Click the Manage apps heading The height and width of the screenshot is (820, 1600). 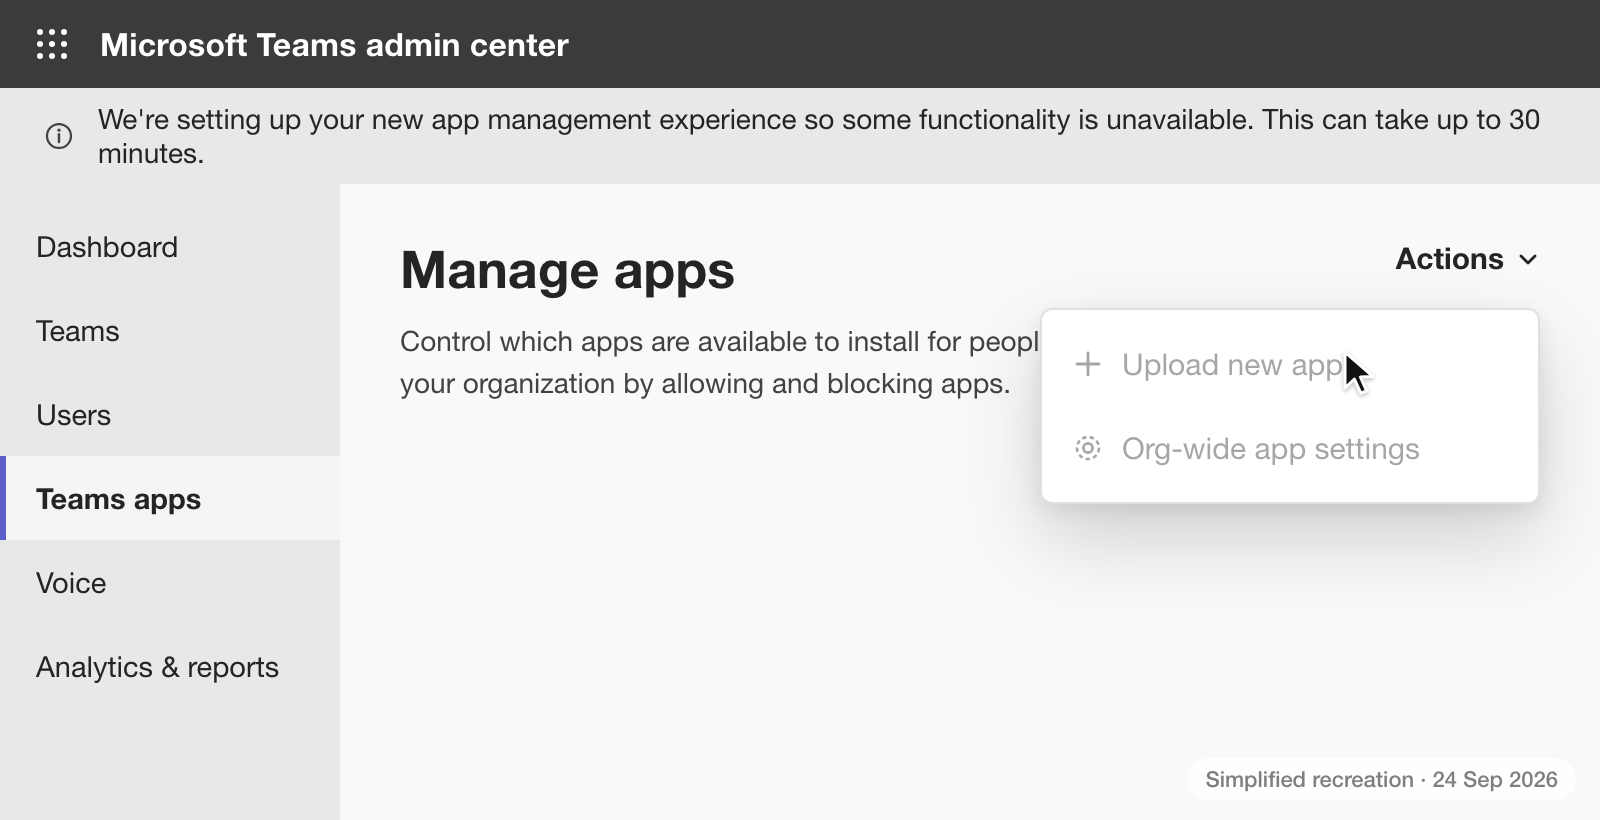click(567, 270)
